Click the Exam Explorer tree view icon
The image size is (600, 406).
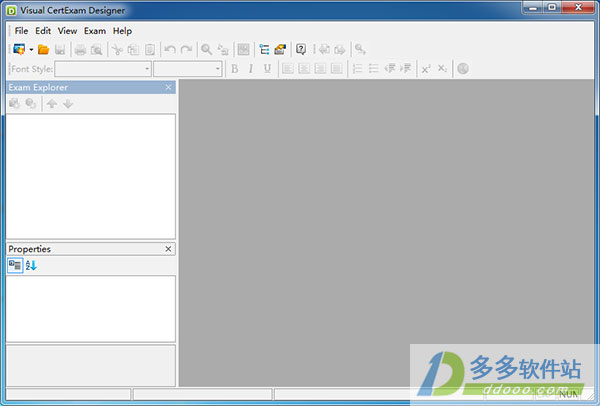(264, 49)
